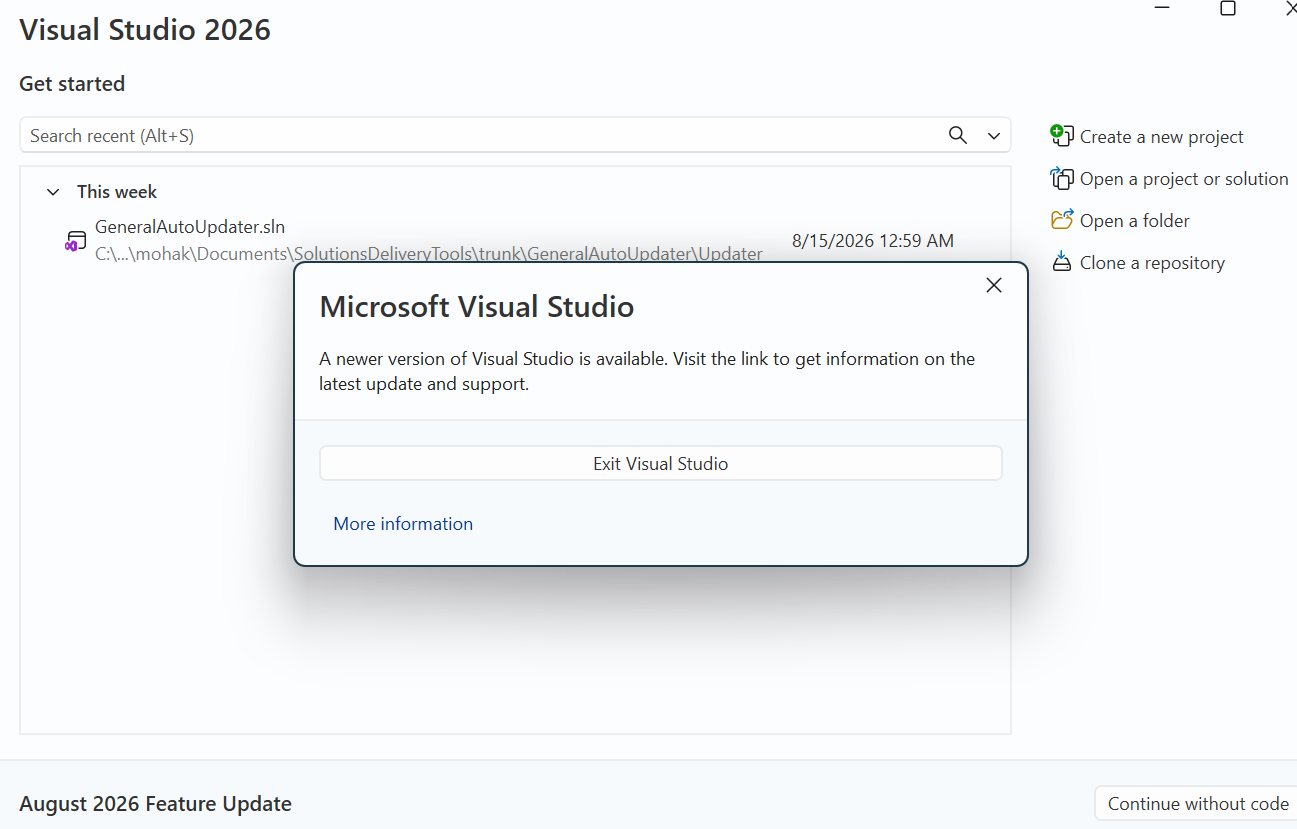Maximize the Visual Studio 2026 window
This screenshot has height=829, width=1297.
pyautogui.click(x=1228, y=8)
